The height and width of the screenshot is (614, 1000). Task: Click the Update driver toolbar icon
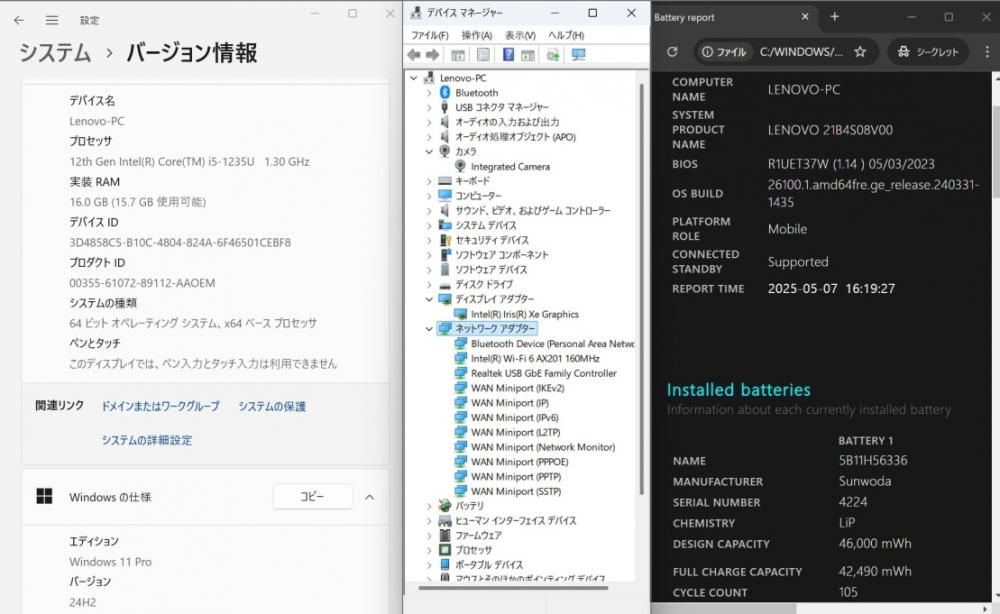pos(553,55)
